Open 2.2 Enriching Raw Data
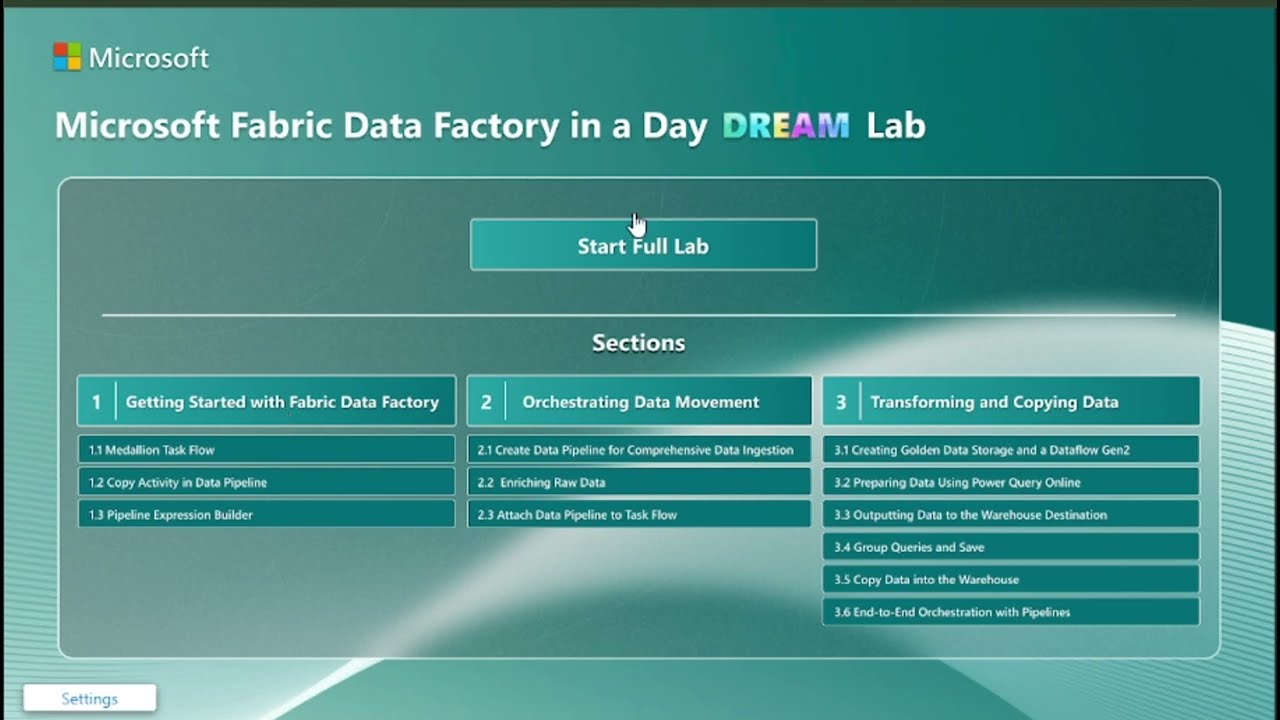This screenshot has width=1280, height=720. tap(639, 482)
